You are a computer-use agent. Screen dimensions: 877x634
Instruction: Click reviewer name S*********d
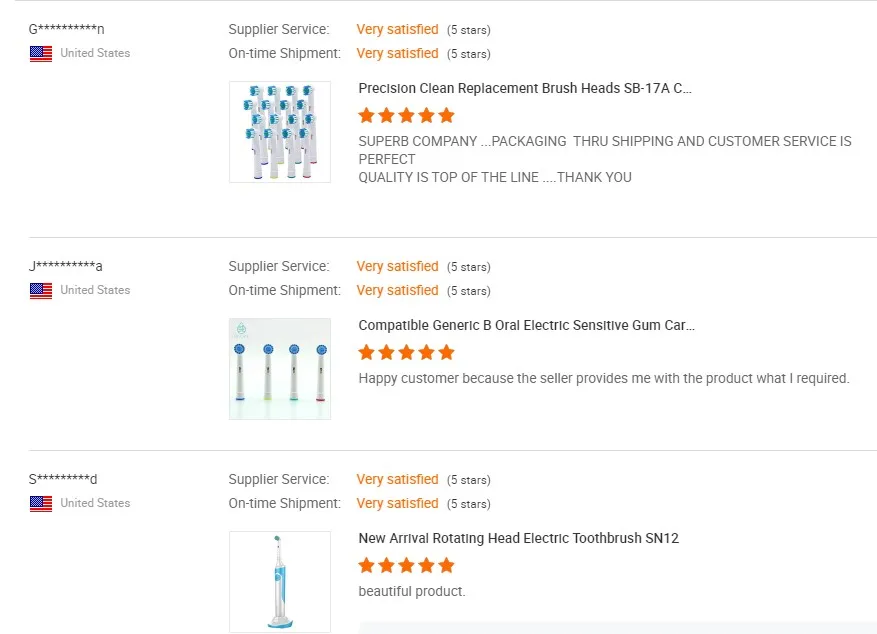pyautogui.click(x=63, y=479)
